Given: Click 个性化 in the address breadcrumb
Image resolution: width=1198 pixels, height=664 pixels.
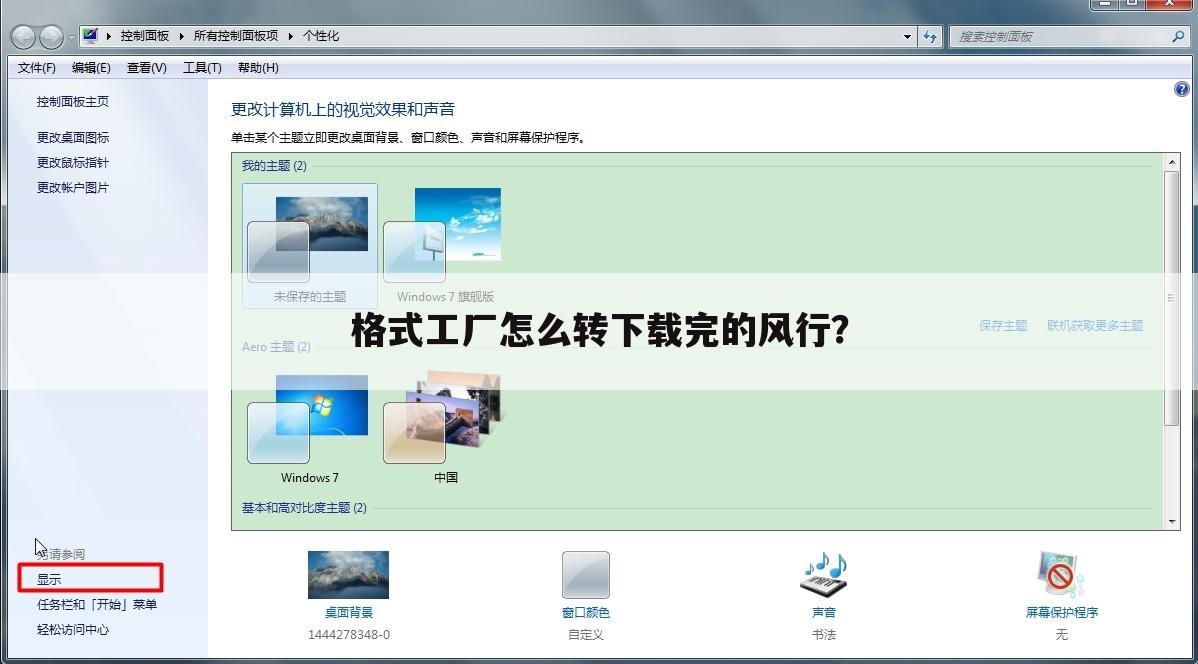Looking at the screenshot, I should [320, 36].
